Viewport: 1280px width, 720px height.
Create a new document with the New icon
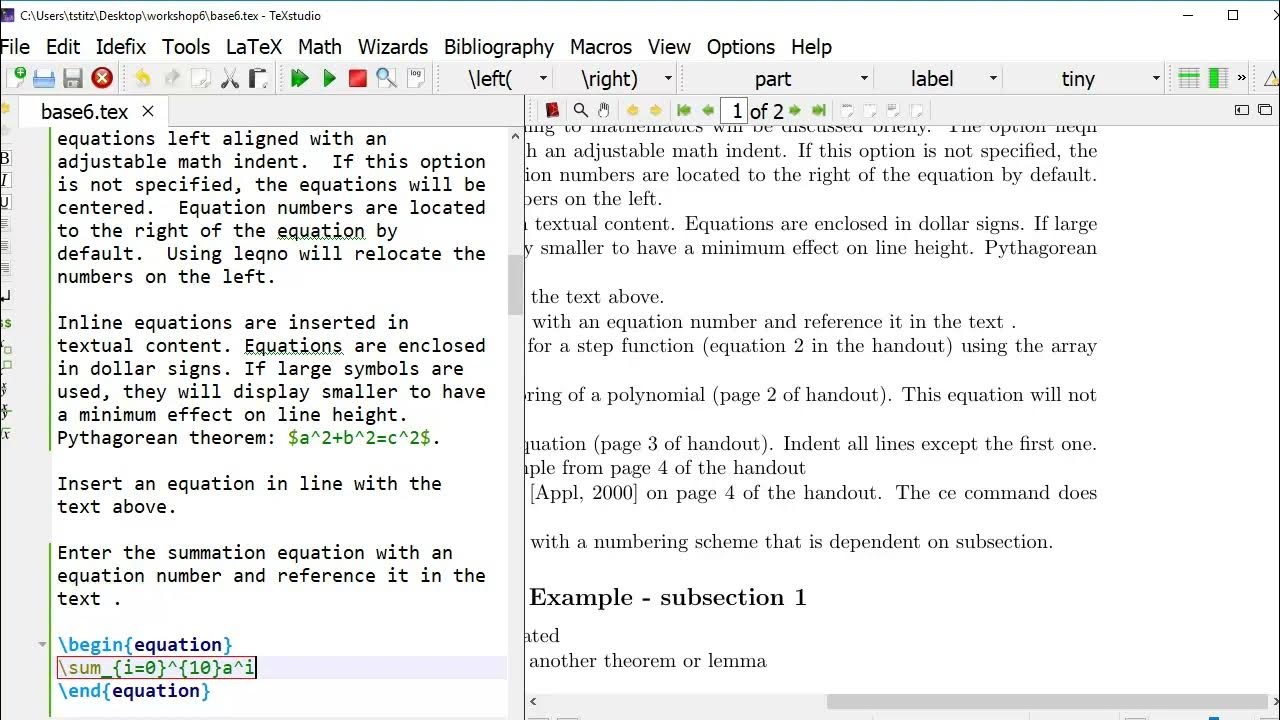coord(16,78)
